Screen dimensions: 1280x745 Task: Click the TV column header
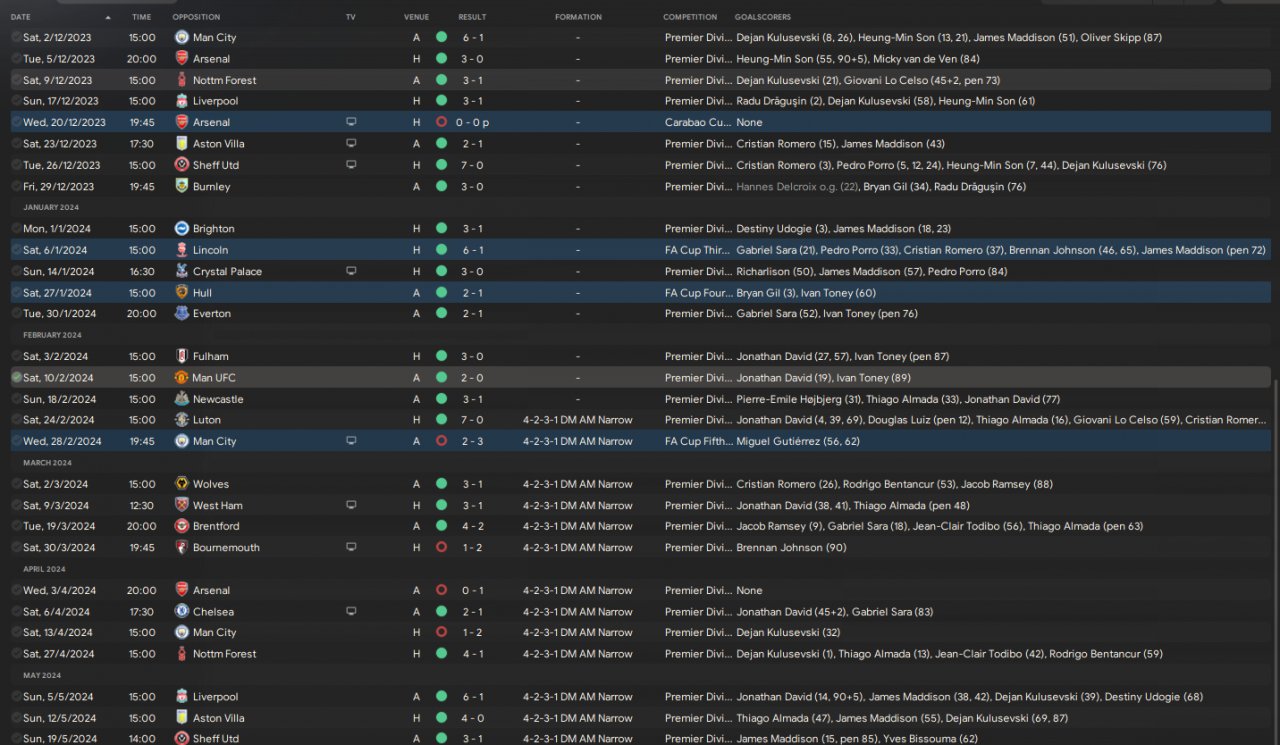point(350,17)
